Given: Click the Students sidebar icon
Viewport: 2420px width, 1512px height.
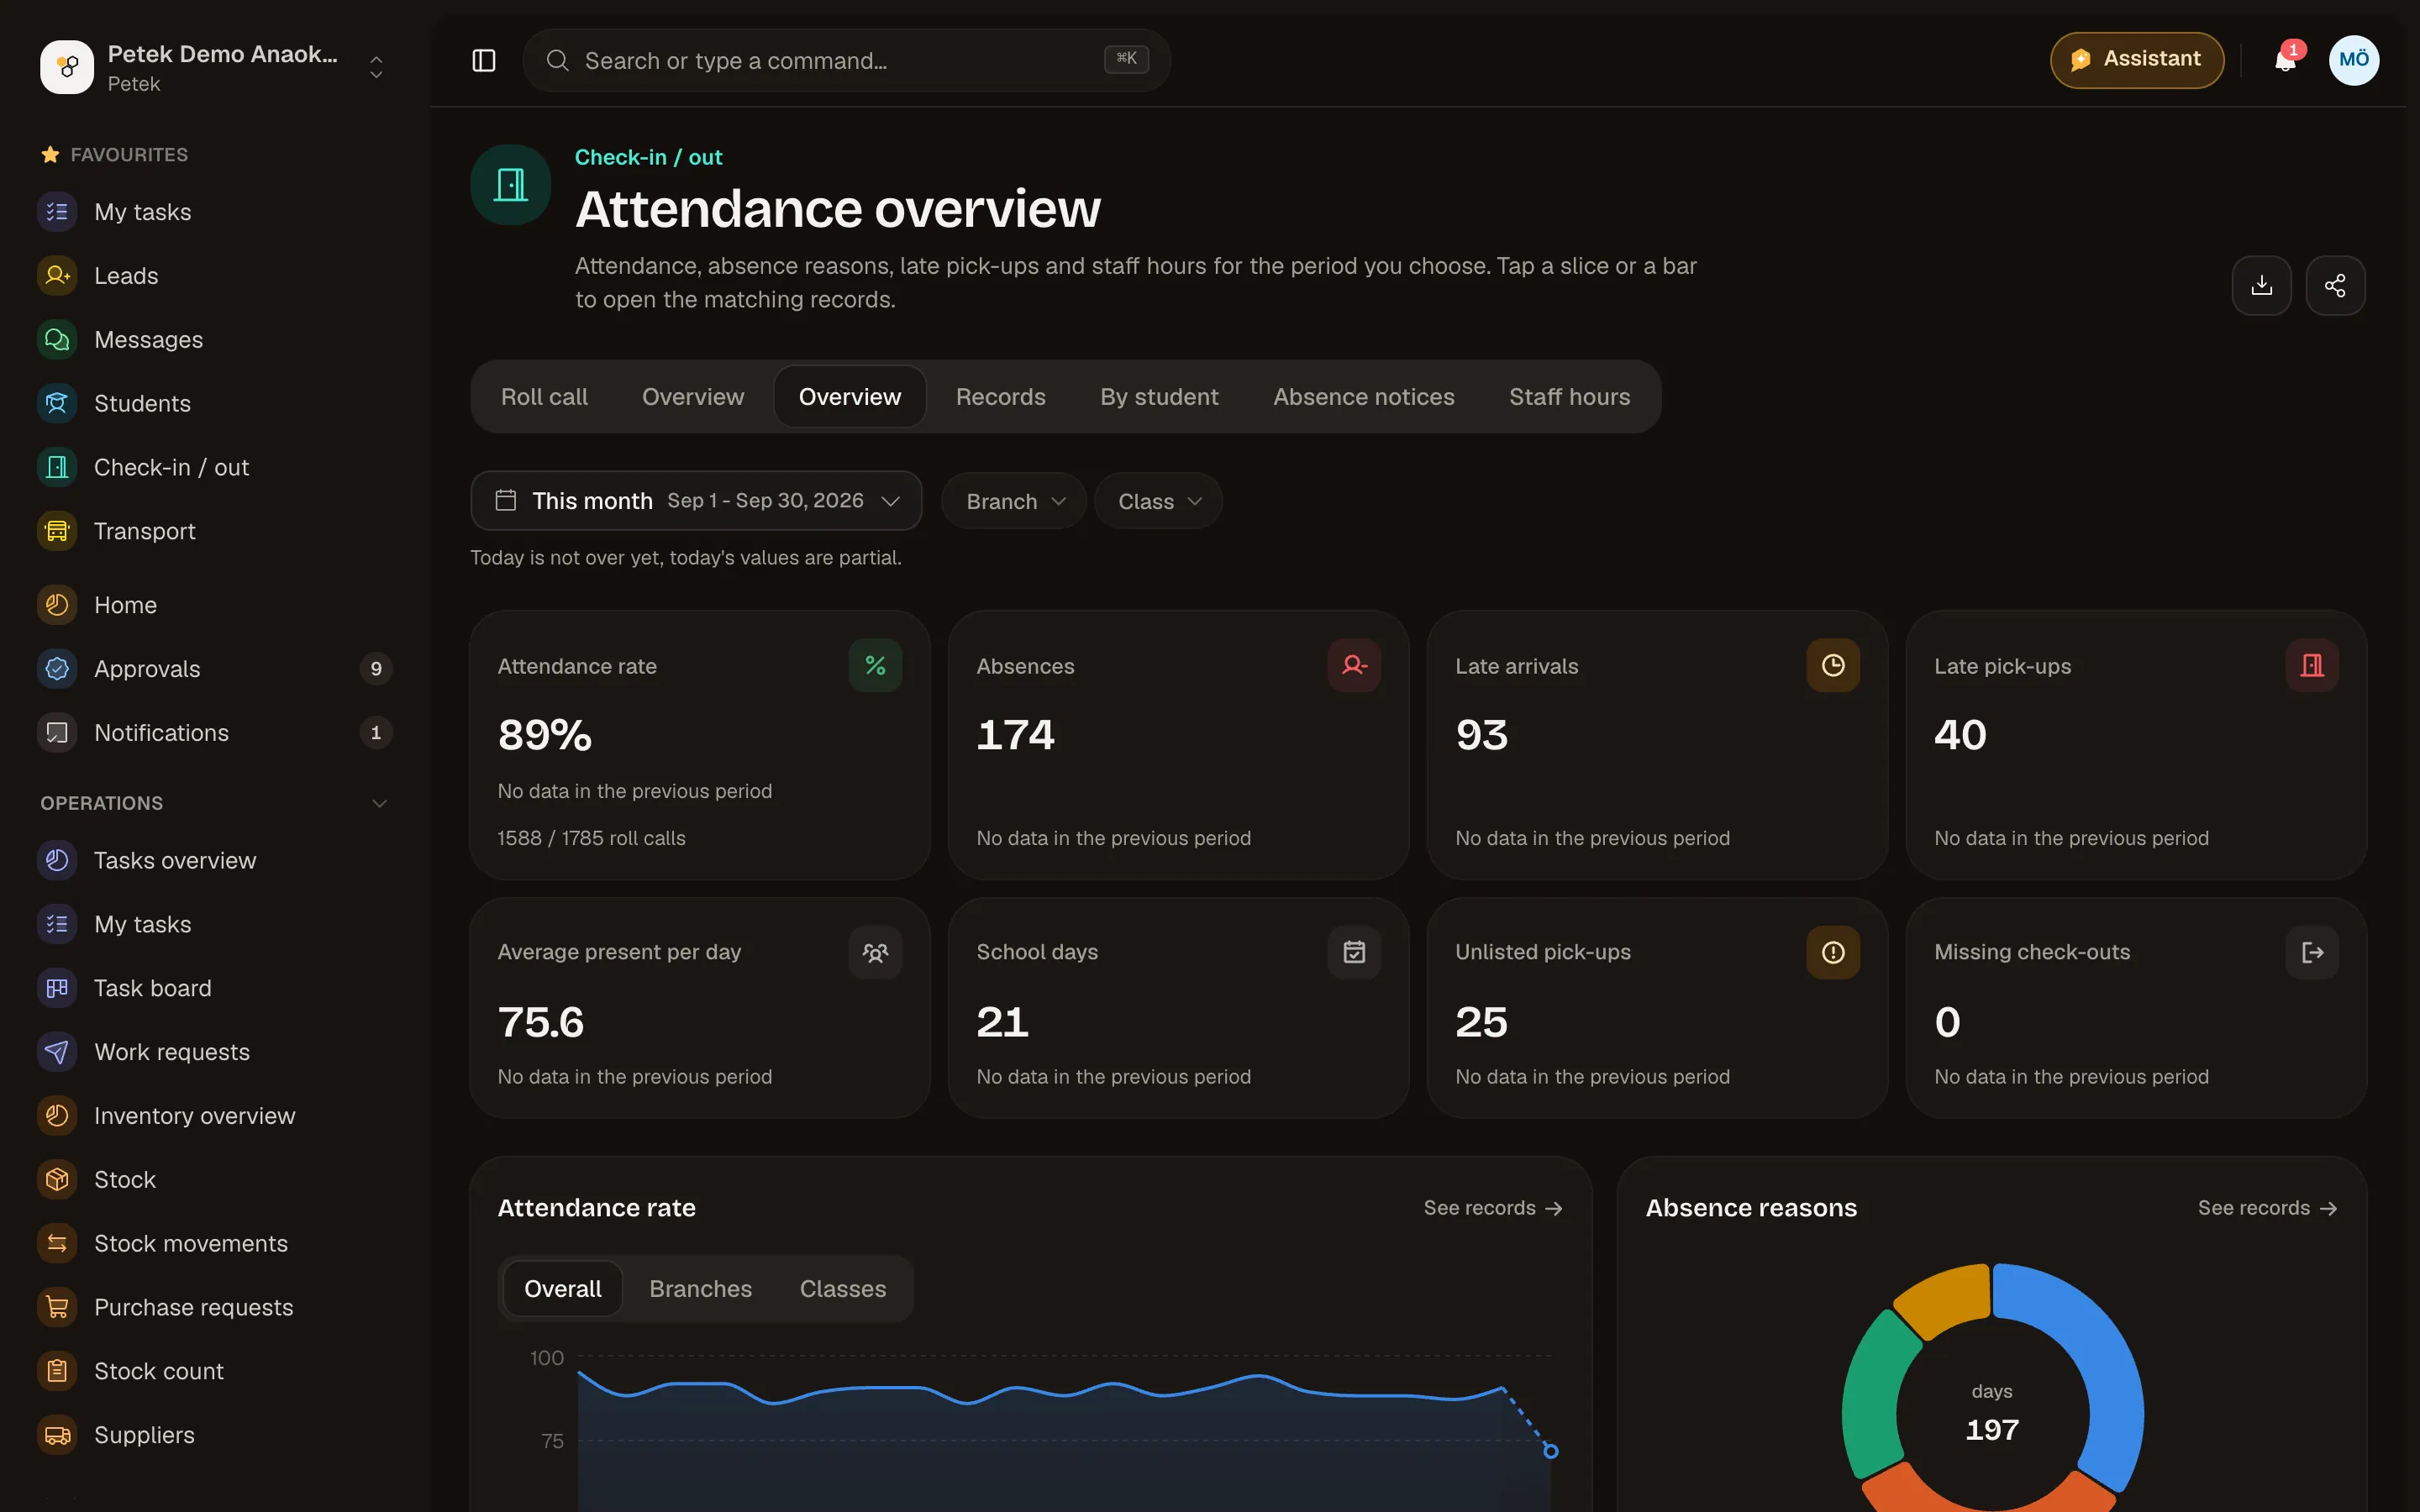Looking at the screenshot, I should tap(57, 403).
